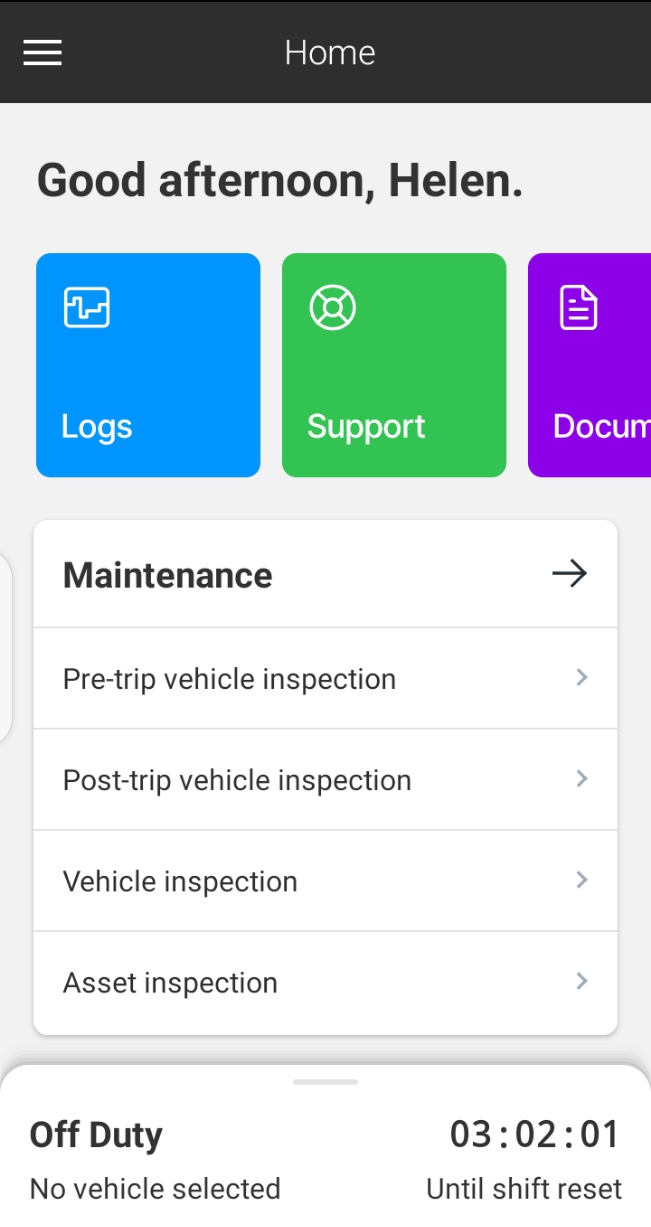Screen dimensions: 651x1227
Task: Tap 'No vehicle selected' to pick a vehicle
Action: click(154, 1188)
